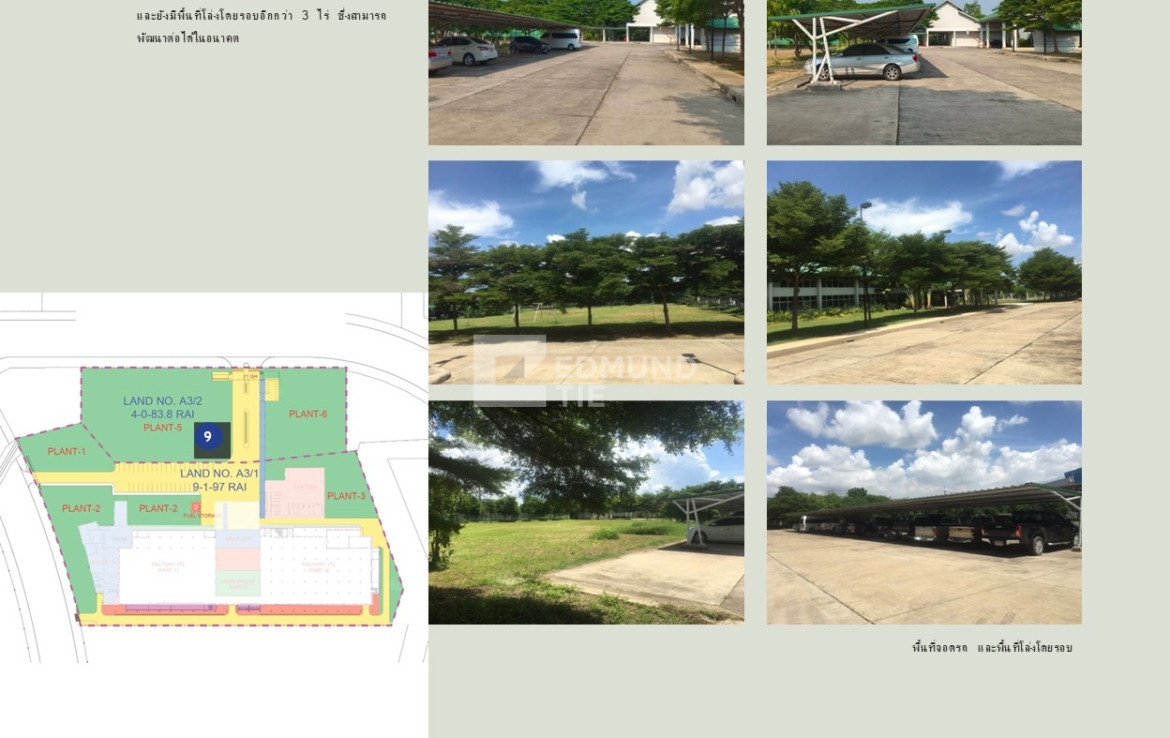Click the PLANT-3 zone label
The height and width of the screenshot is (738, 1170).
coord(346,496)
